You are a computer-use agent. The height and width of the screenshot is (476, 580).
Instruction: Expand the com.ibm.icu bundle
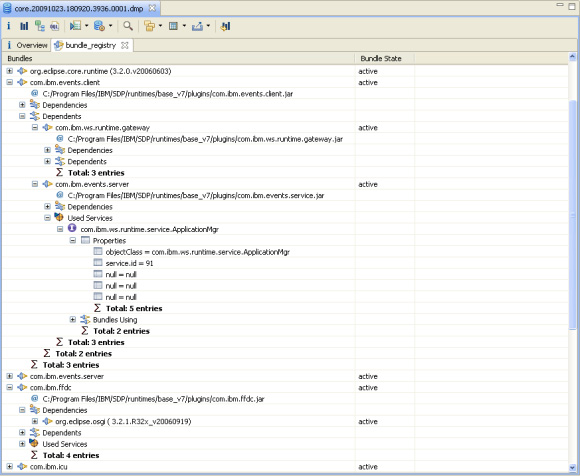(10, 467)
